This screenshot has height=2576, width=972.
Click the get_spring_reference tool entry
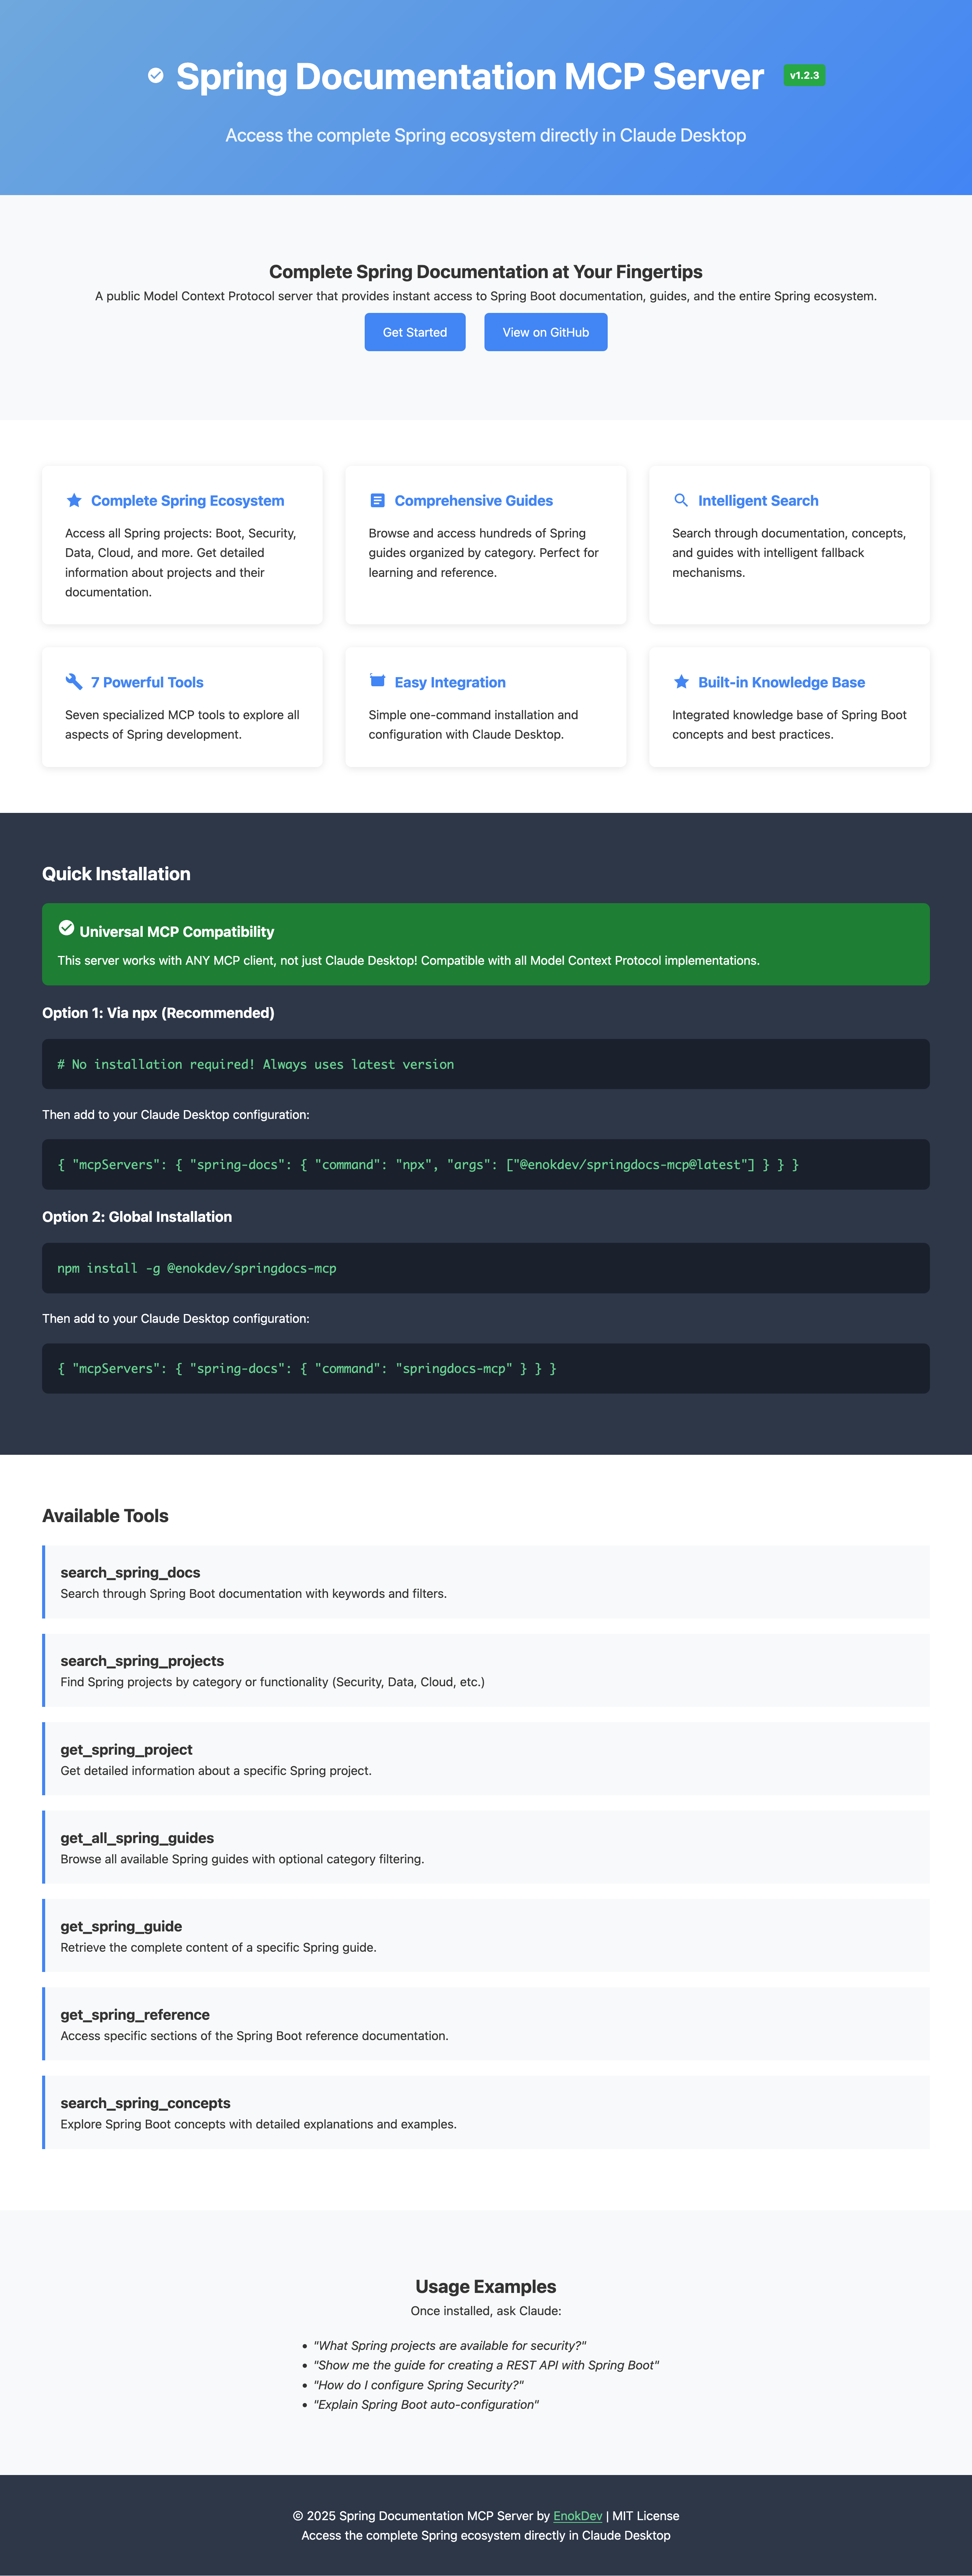486,2023
